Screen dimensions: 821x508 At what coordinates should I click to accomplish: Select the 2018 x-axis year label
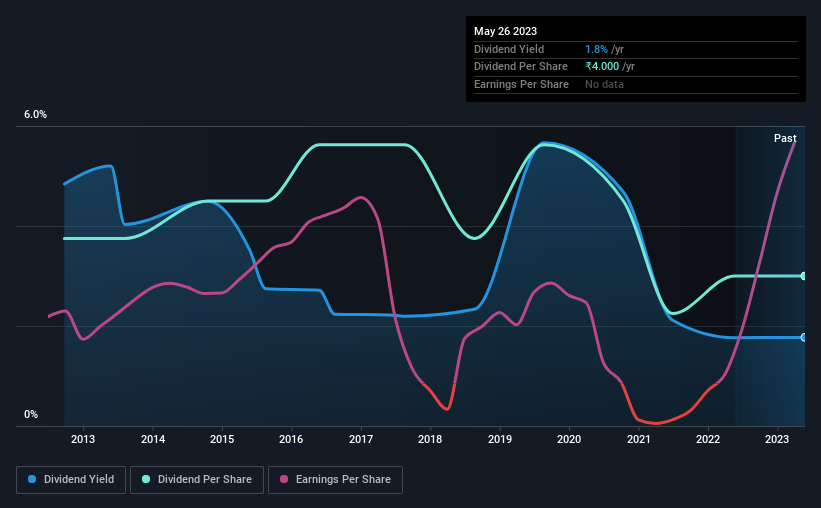pyautogui.click(x=430, y=439)
